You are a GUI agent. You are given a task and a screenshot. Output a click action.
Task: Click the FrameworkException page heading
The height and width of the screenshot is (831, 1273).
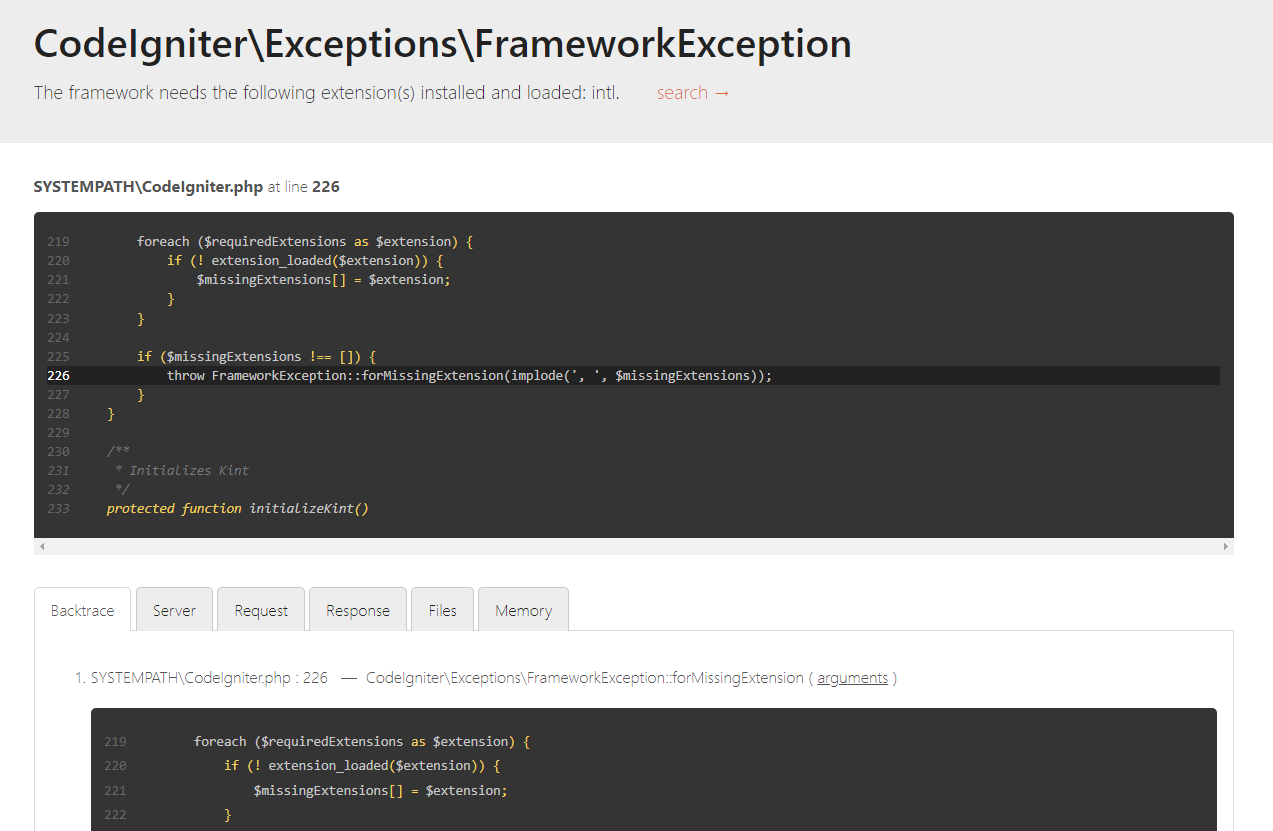(x=443, y=44)
